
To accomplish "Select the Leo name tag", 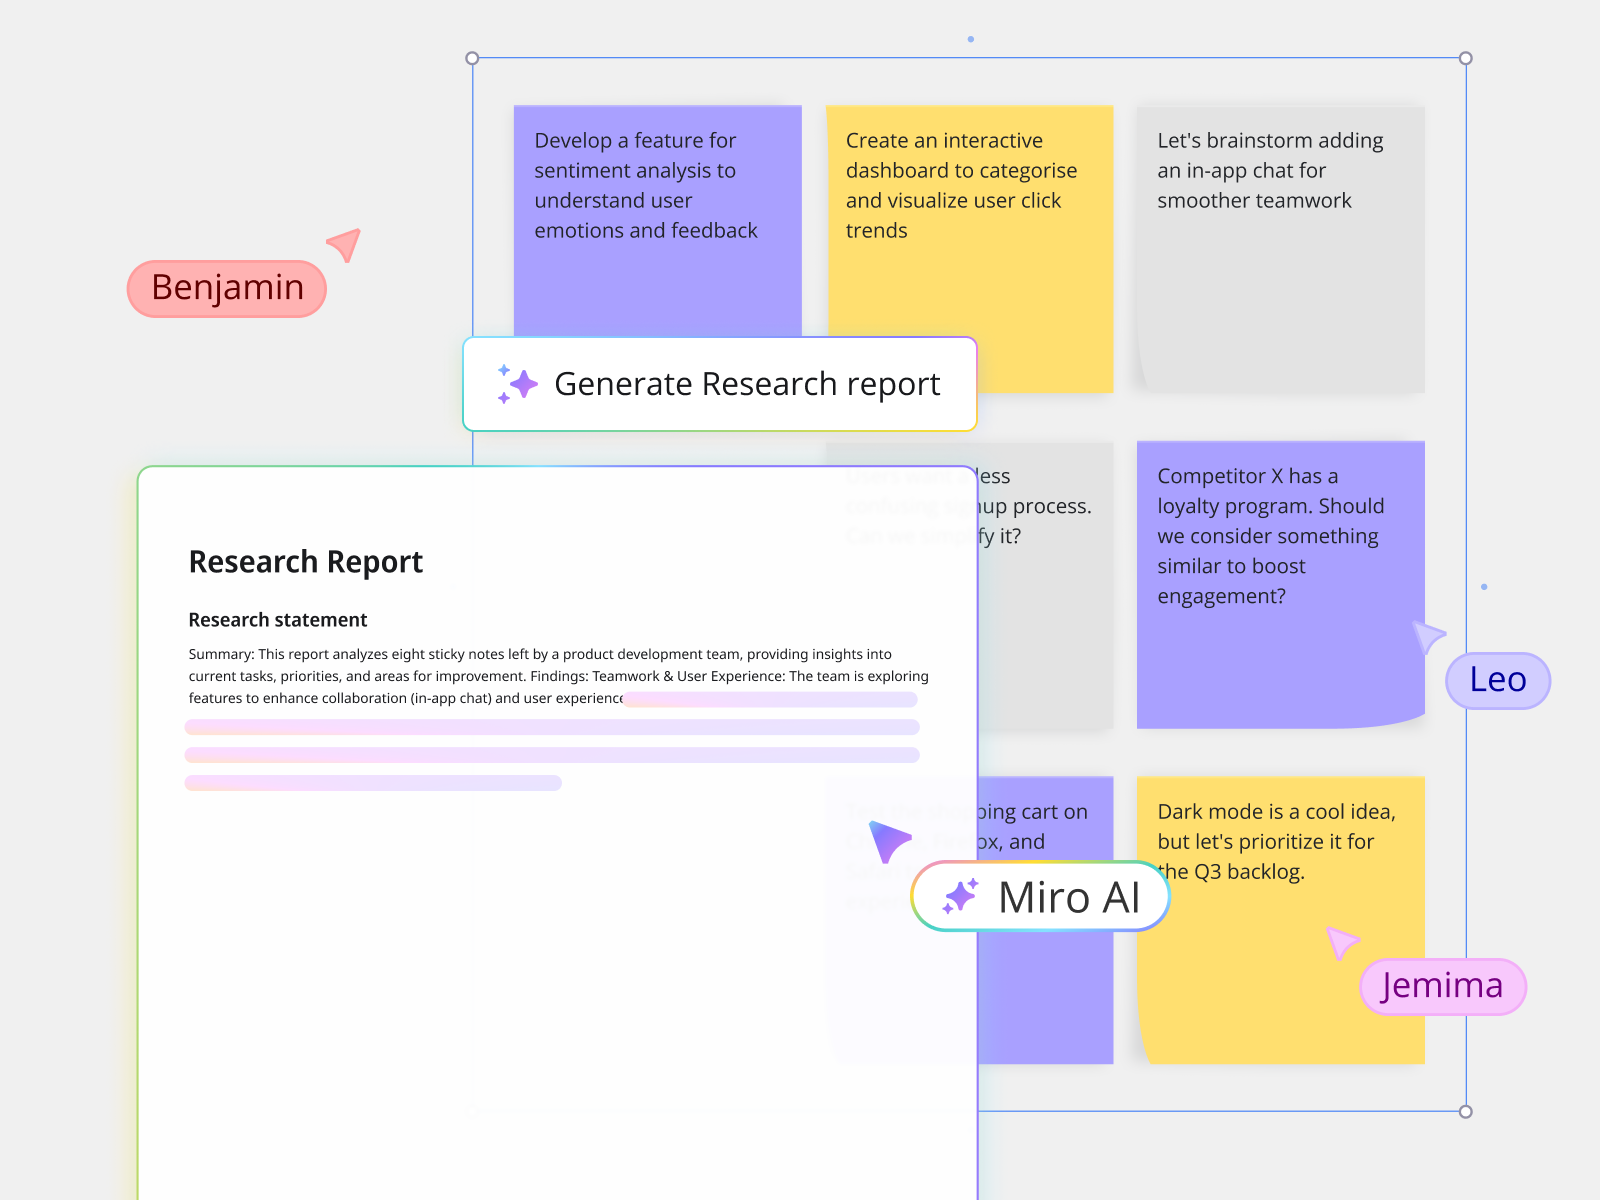I will point(1498,681).
